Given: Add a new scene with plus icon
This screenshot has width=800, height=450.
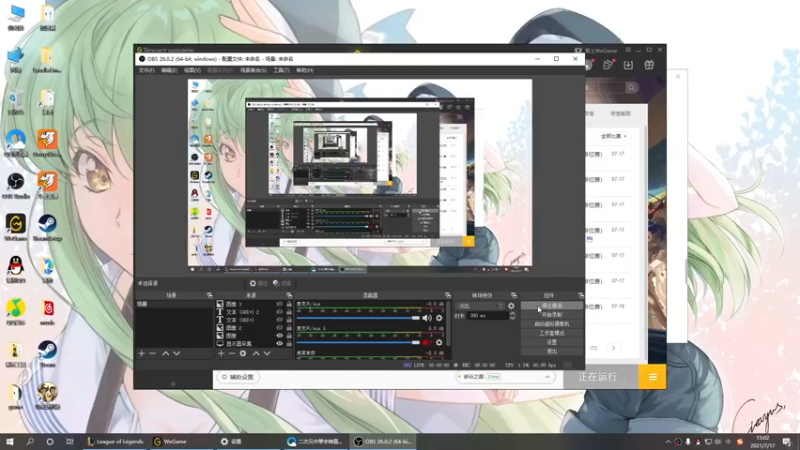Looking at the screenshot, I should click(x=142, y=353).
